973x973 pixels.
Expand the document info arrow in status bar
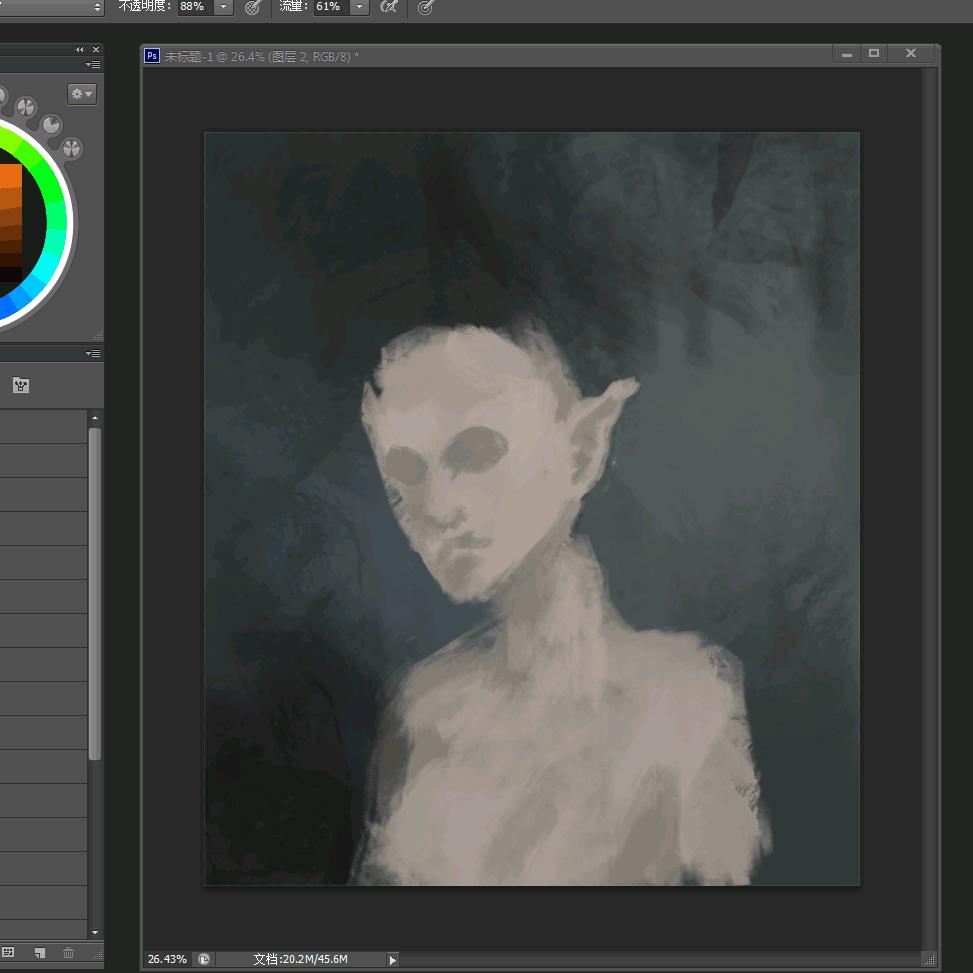(392, 960)
